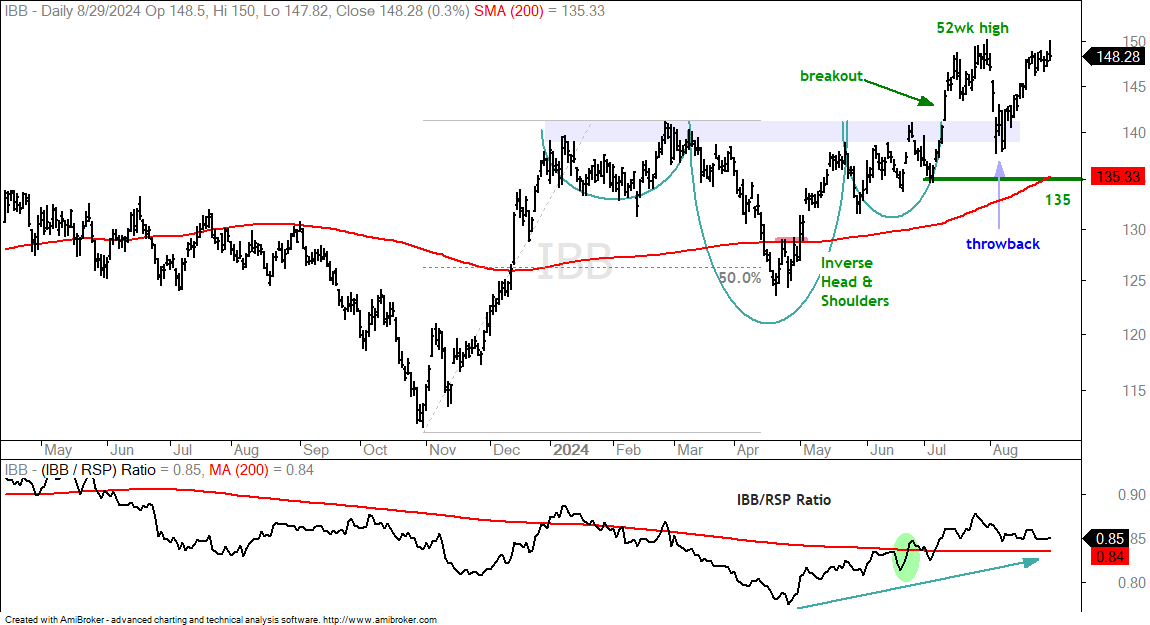Click the teal rising arrow in ratio panel

click(918, 584)
